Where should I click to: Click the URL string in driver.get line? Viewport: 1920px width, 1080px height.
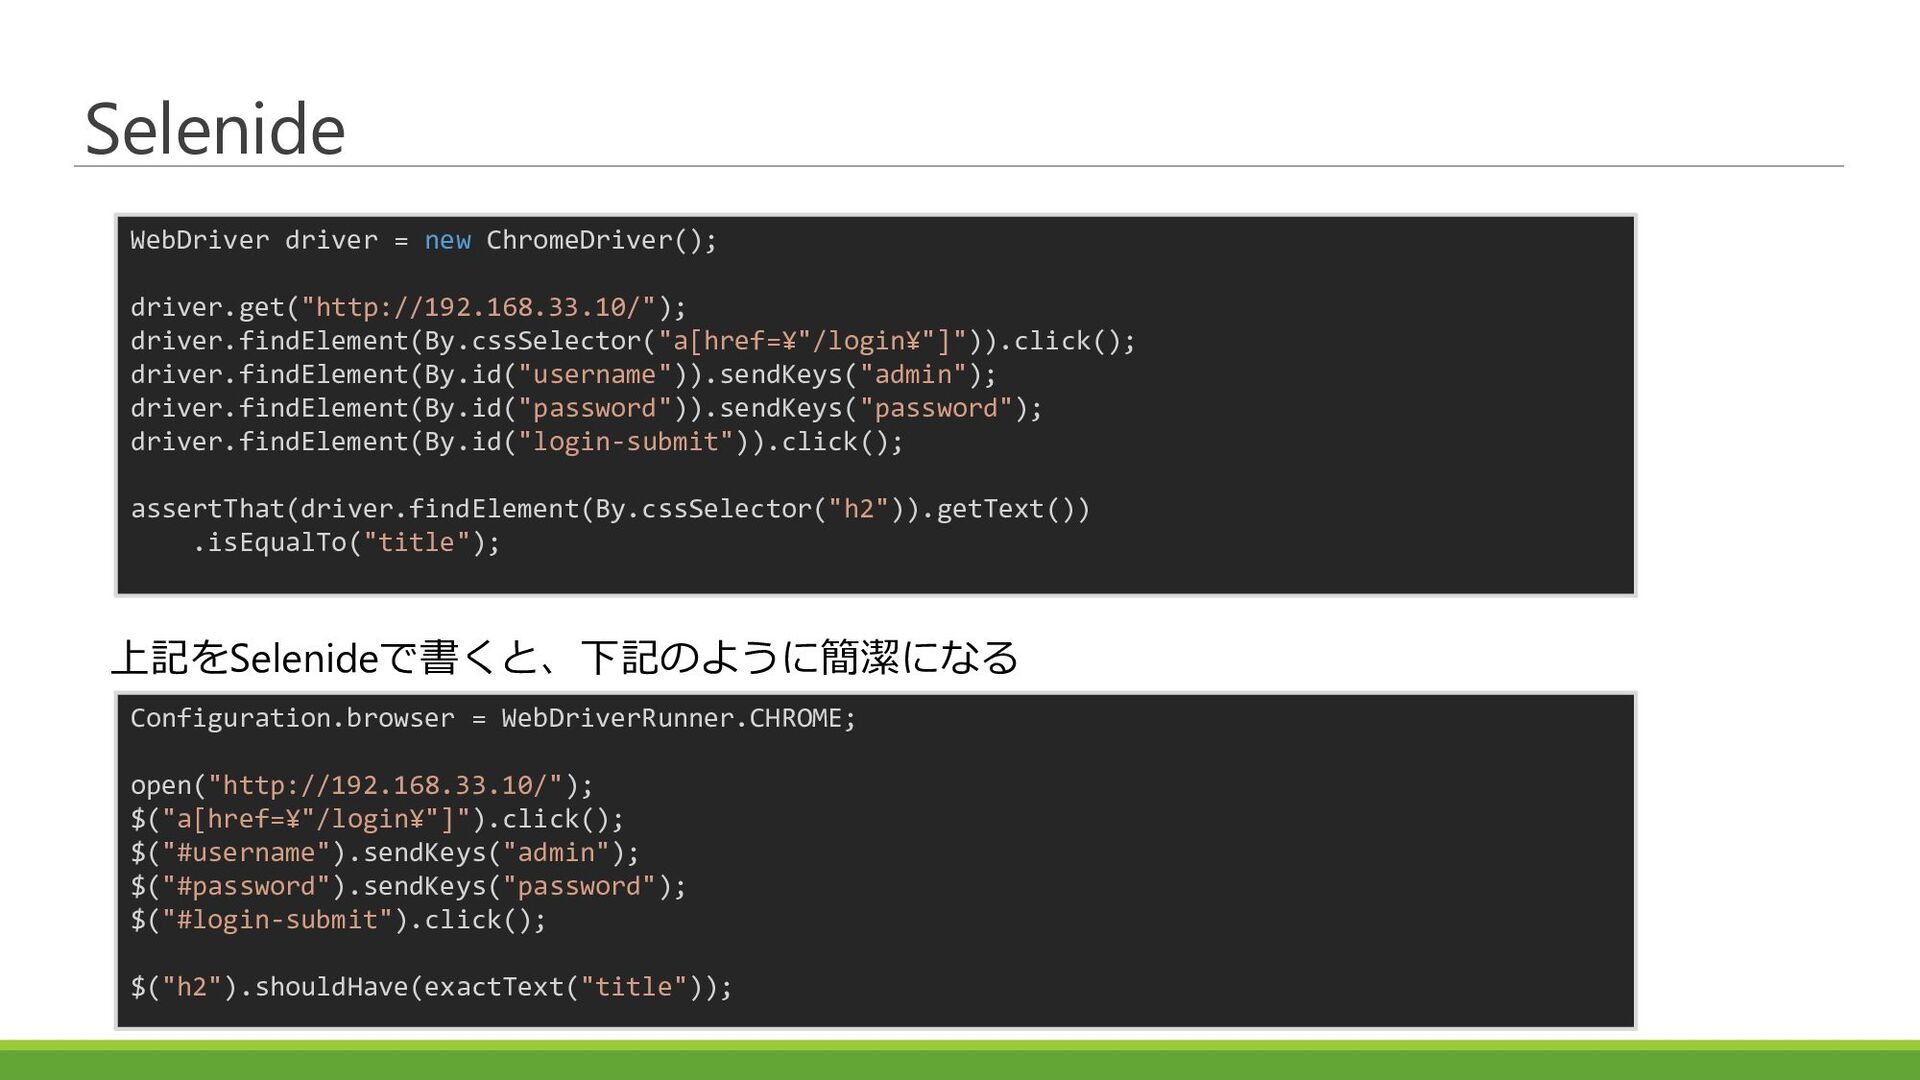point(478,307)
